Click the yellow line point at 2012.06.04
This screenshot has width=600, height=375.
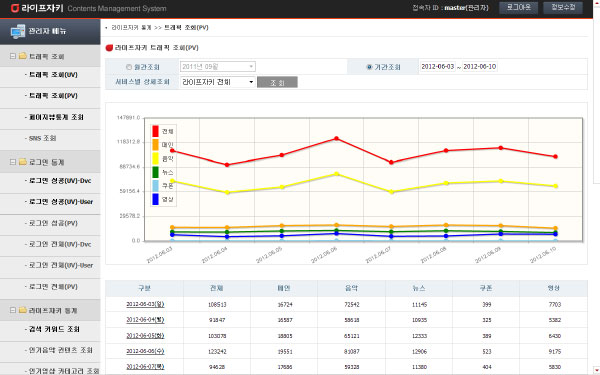click(x=227, y=192)
